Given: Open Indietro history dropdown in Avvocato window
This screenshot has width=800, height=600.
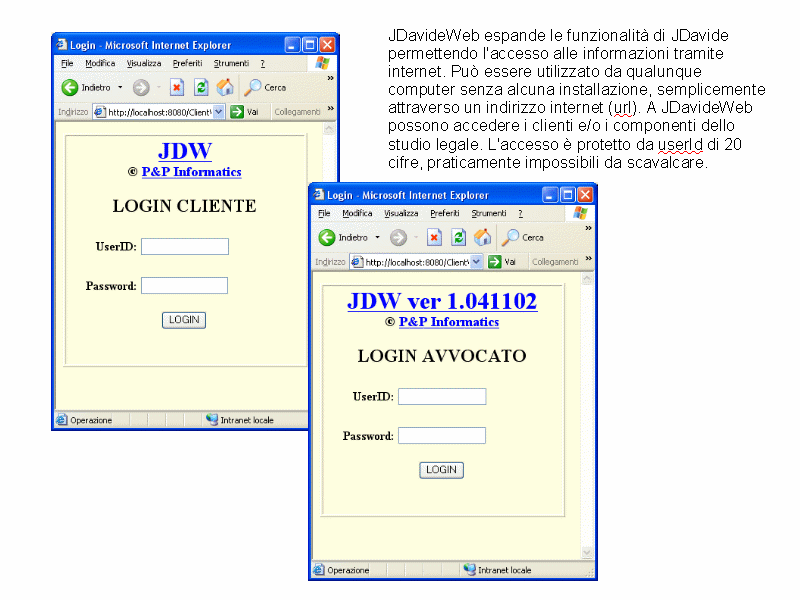Looking at the screenshot, I should click(x=378, y=238).
